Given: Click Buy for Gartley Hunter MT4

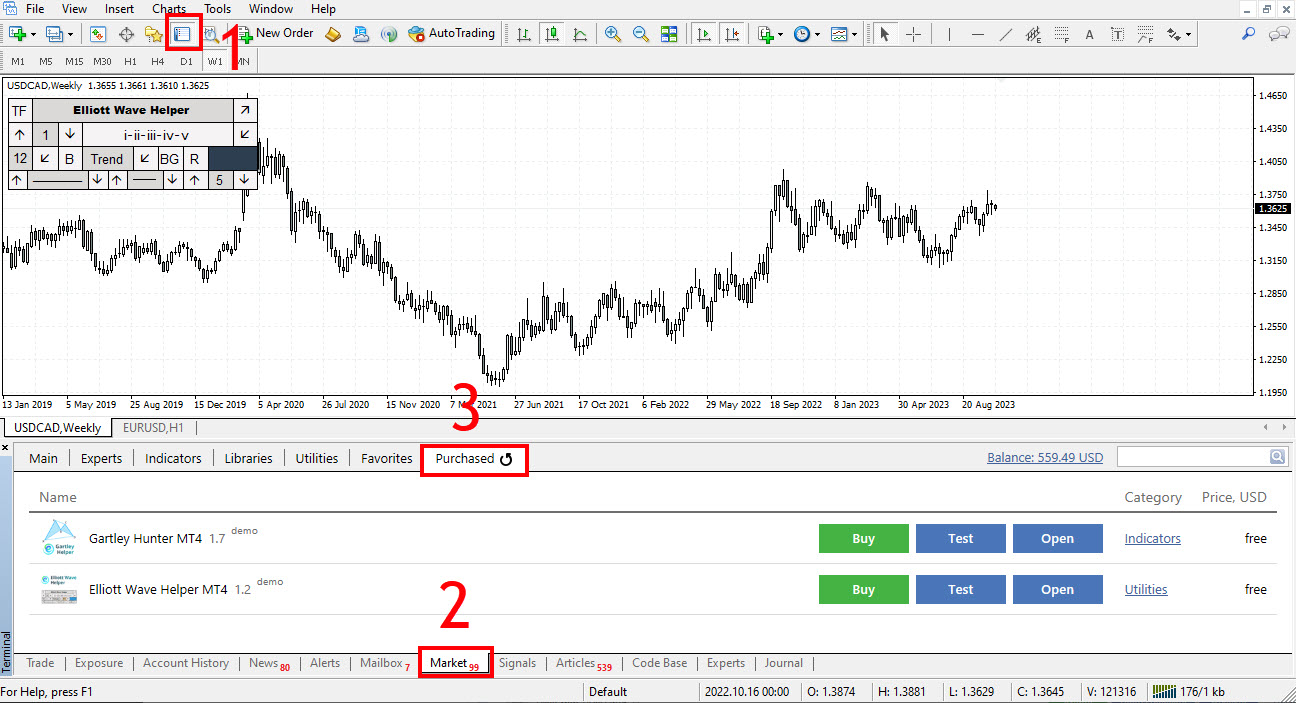Looking at the screenshot, I should tap(863, 538).
